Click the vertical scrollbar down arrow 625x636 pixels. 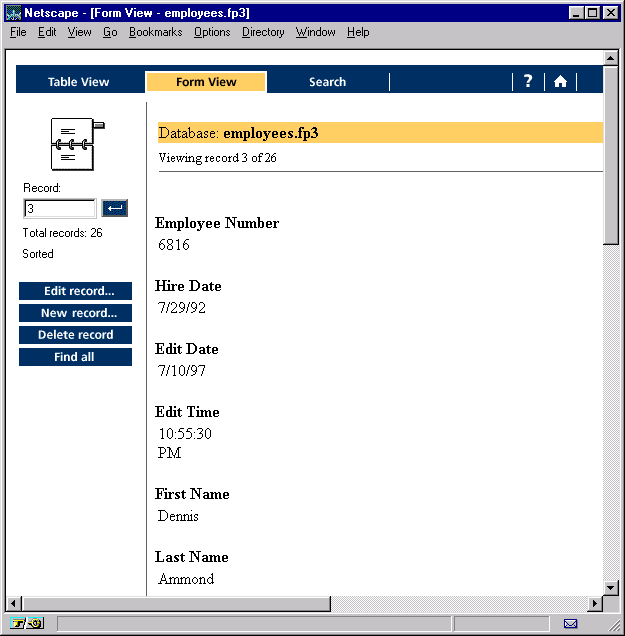[610, 587]
